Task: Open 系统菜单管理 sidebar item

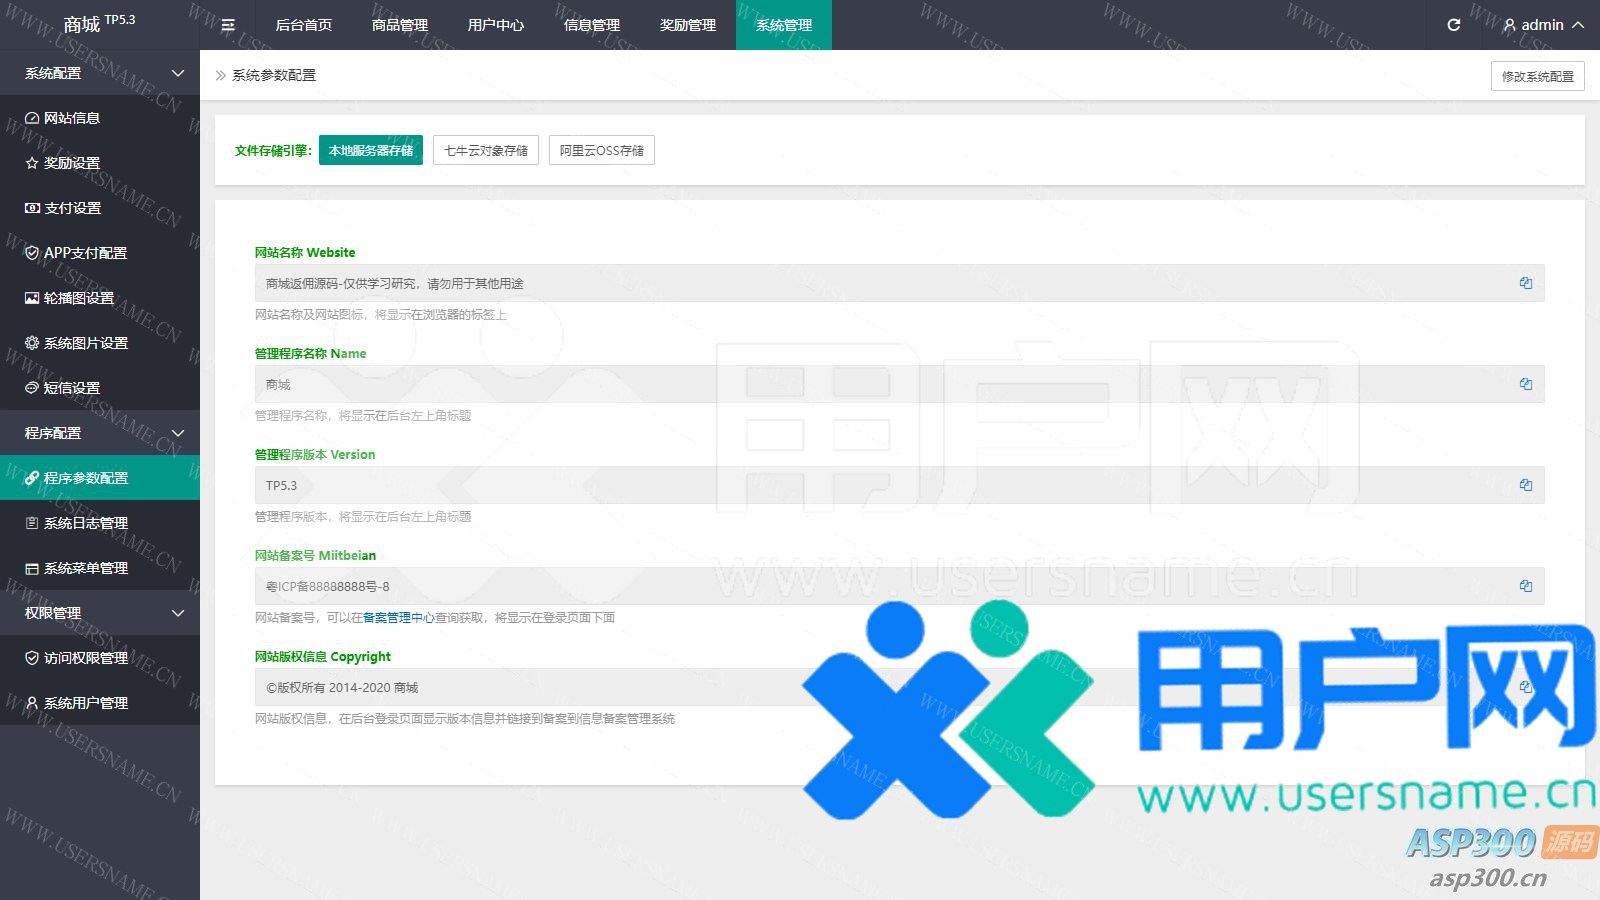Action: (100, 568)
